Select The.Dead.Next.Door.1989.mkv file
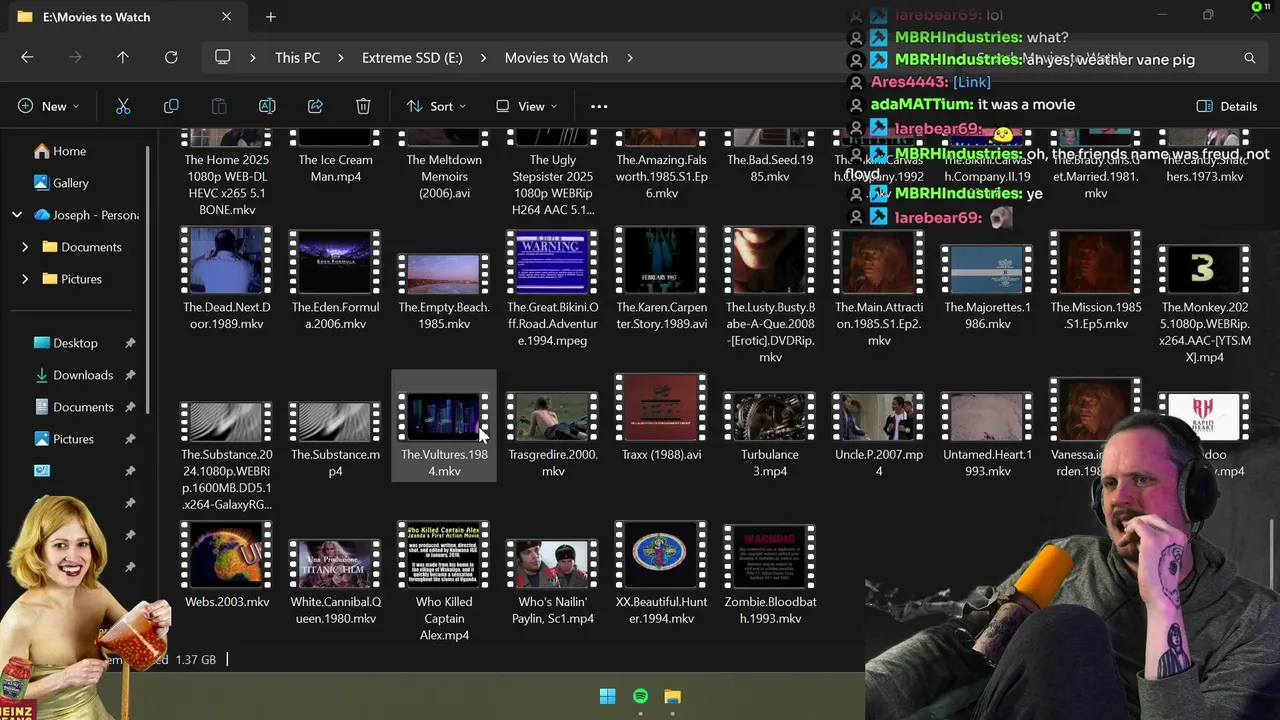The image size is (1280, 720). point(227,280)
